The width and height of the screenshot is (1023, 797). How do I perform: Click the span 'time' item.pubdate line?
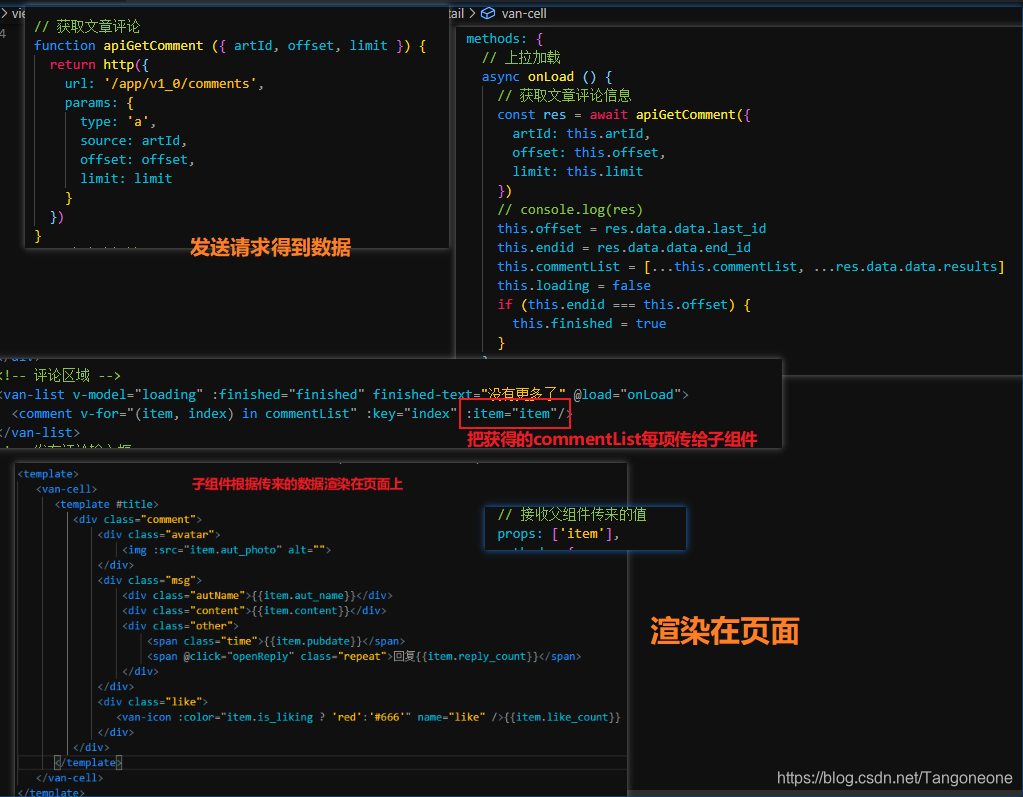pyautogui.click(x=276, y=641)
